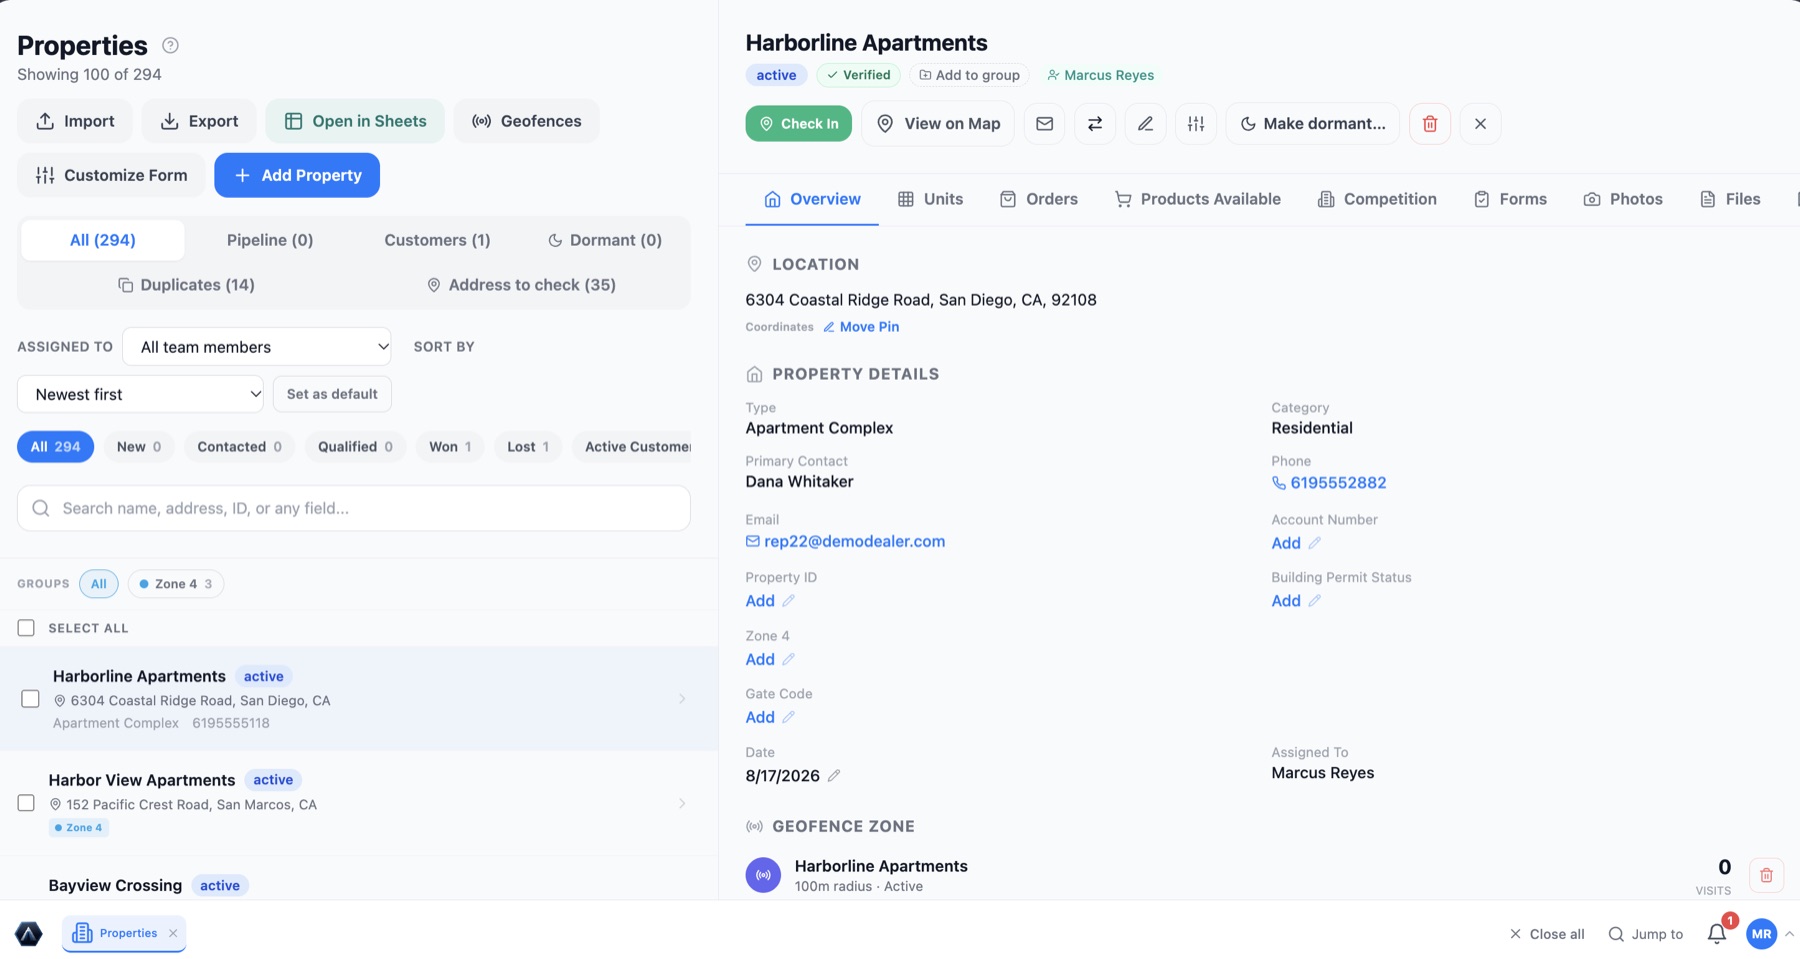
Task: Open the Competition tab
Action: [x=1377, y=199]
